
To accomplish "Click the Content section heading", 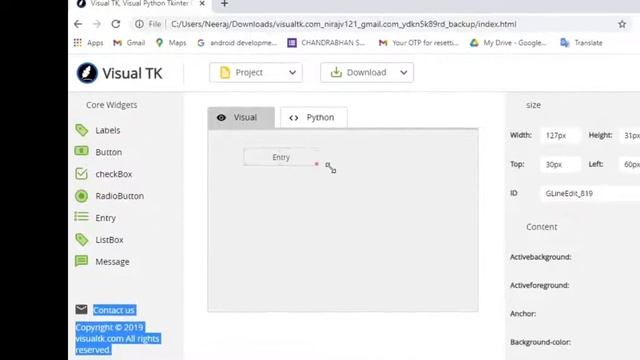I will (541, 227).
